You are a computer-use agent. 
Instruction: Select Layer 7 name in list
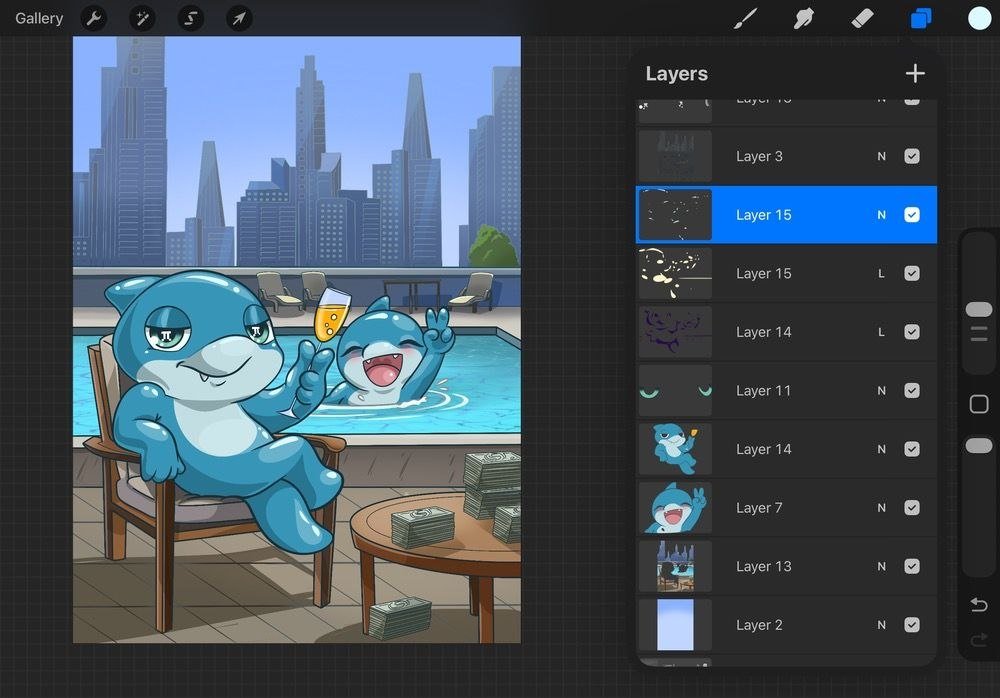tap(759, 508)
